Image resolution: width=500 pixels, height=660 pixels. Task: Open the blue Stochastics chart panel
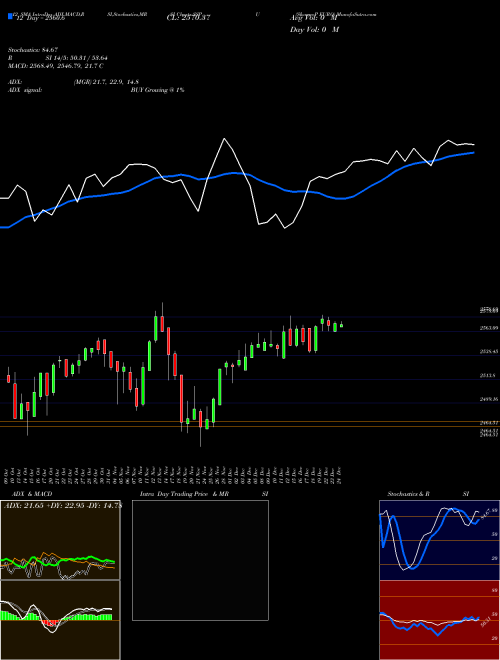[x=439, y=540]
